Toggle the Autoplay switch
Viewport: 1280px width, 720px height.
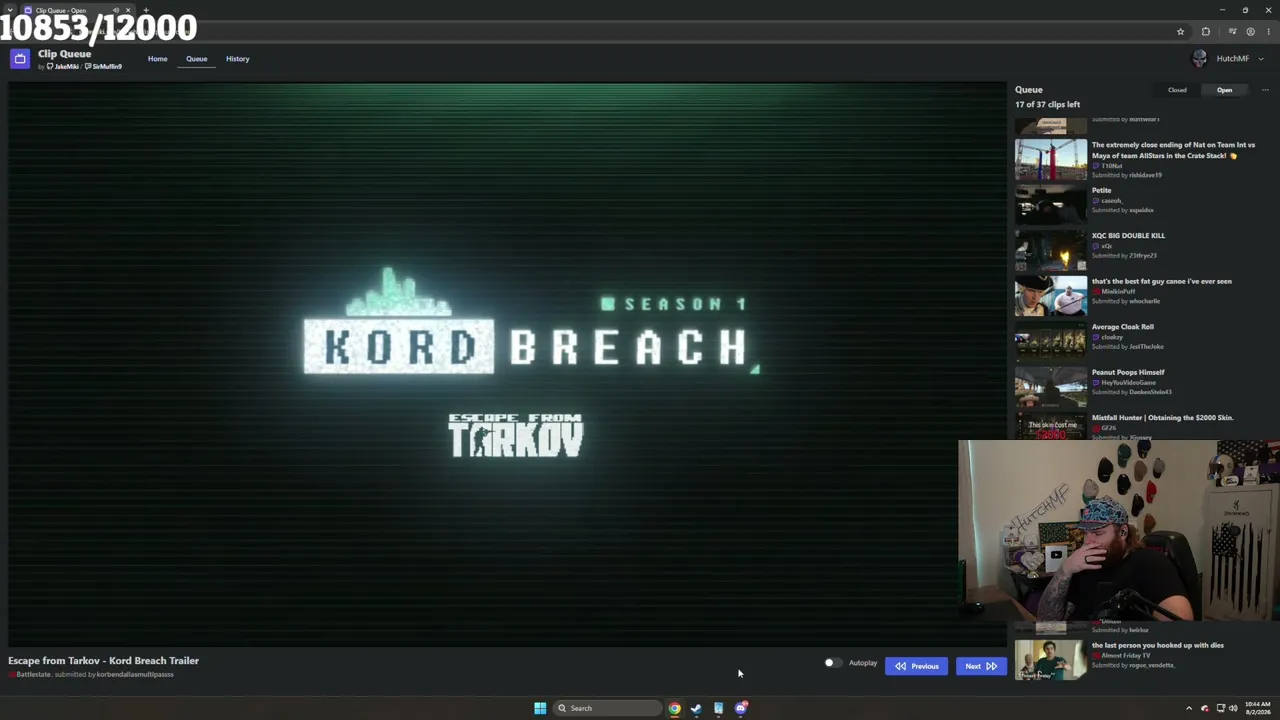(832, 663)
